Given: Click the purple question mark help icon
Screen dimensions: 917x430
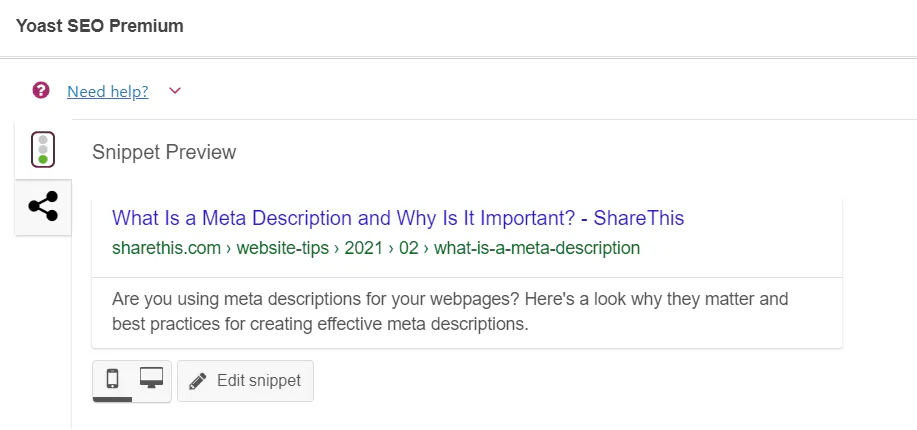Looking at the screenshot, I should point(41,91).
